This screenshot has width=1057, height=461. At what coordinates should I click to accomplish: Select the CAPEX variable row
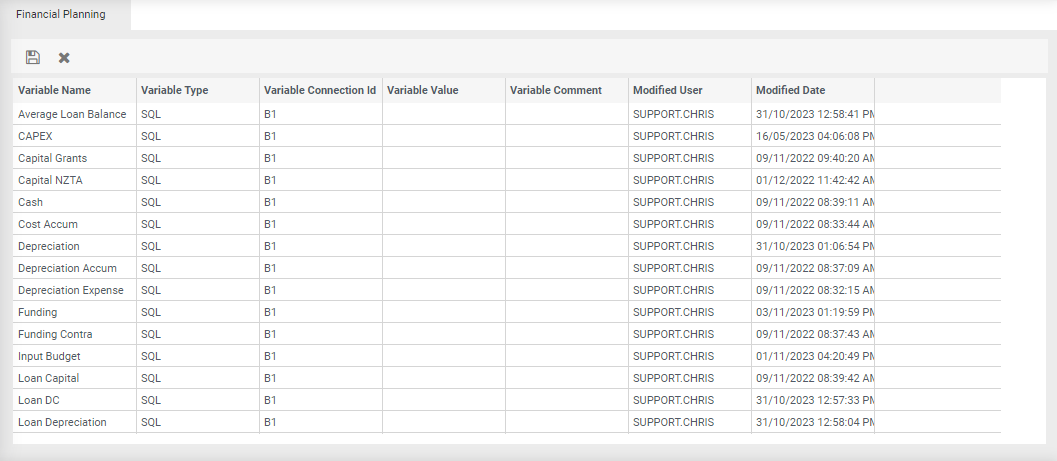[35, 136]
